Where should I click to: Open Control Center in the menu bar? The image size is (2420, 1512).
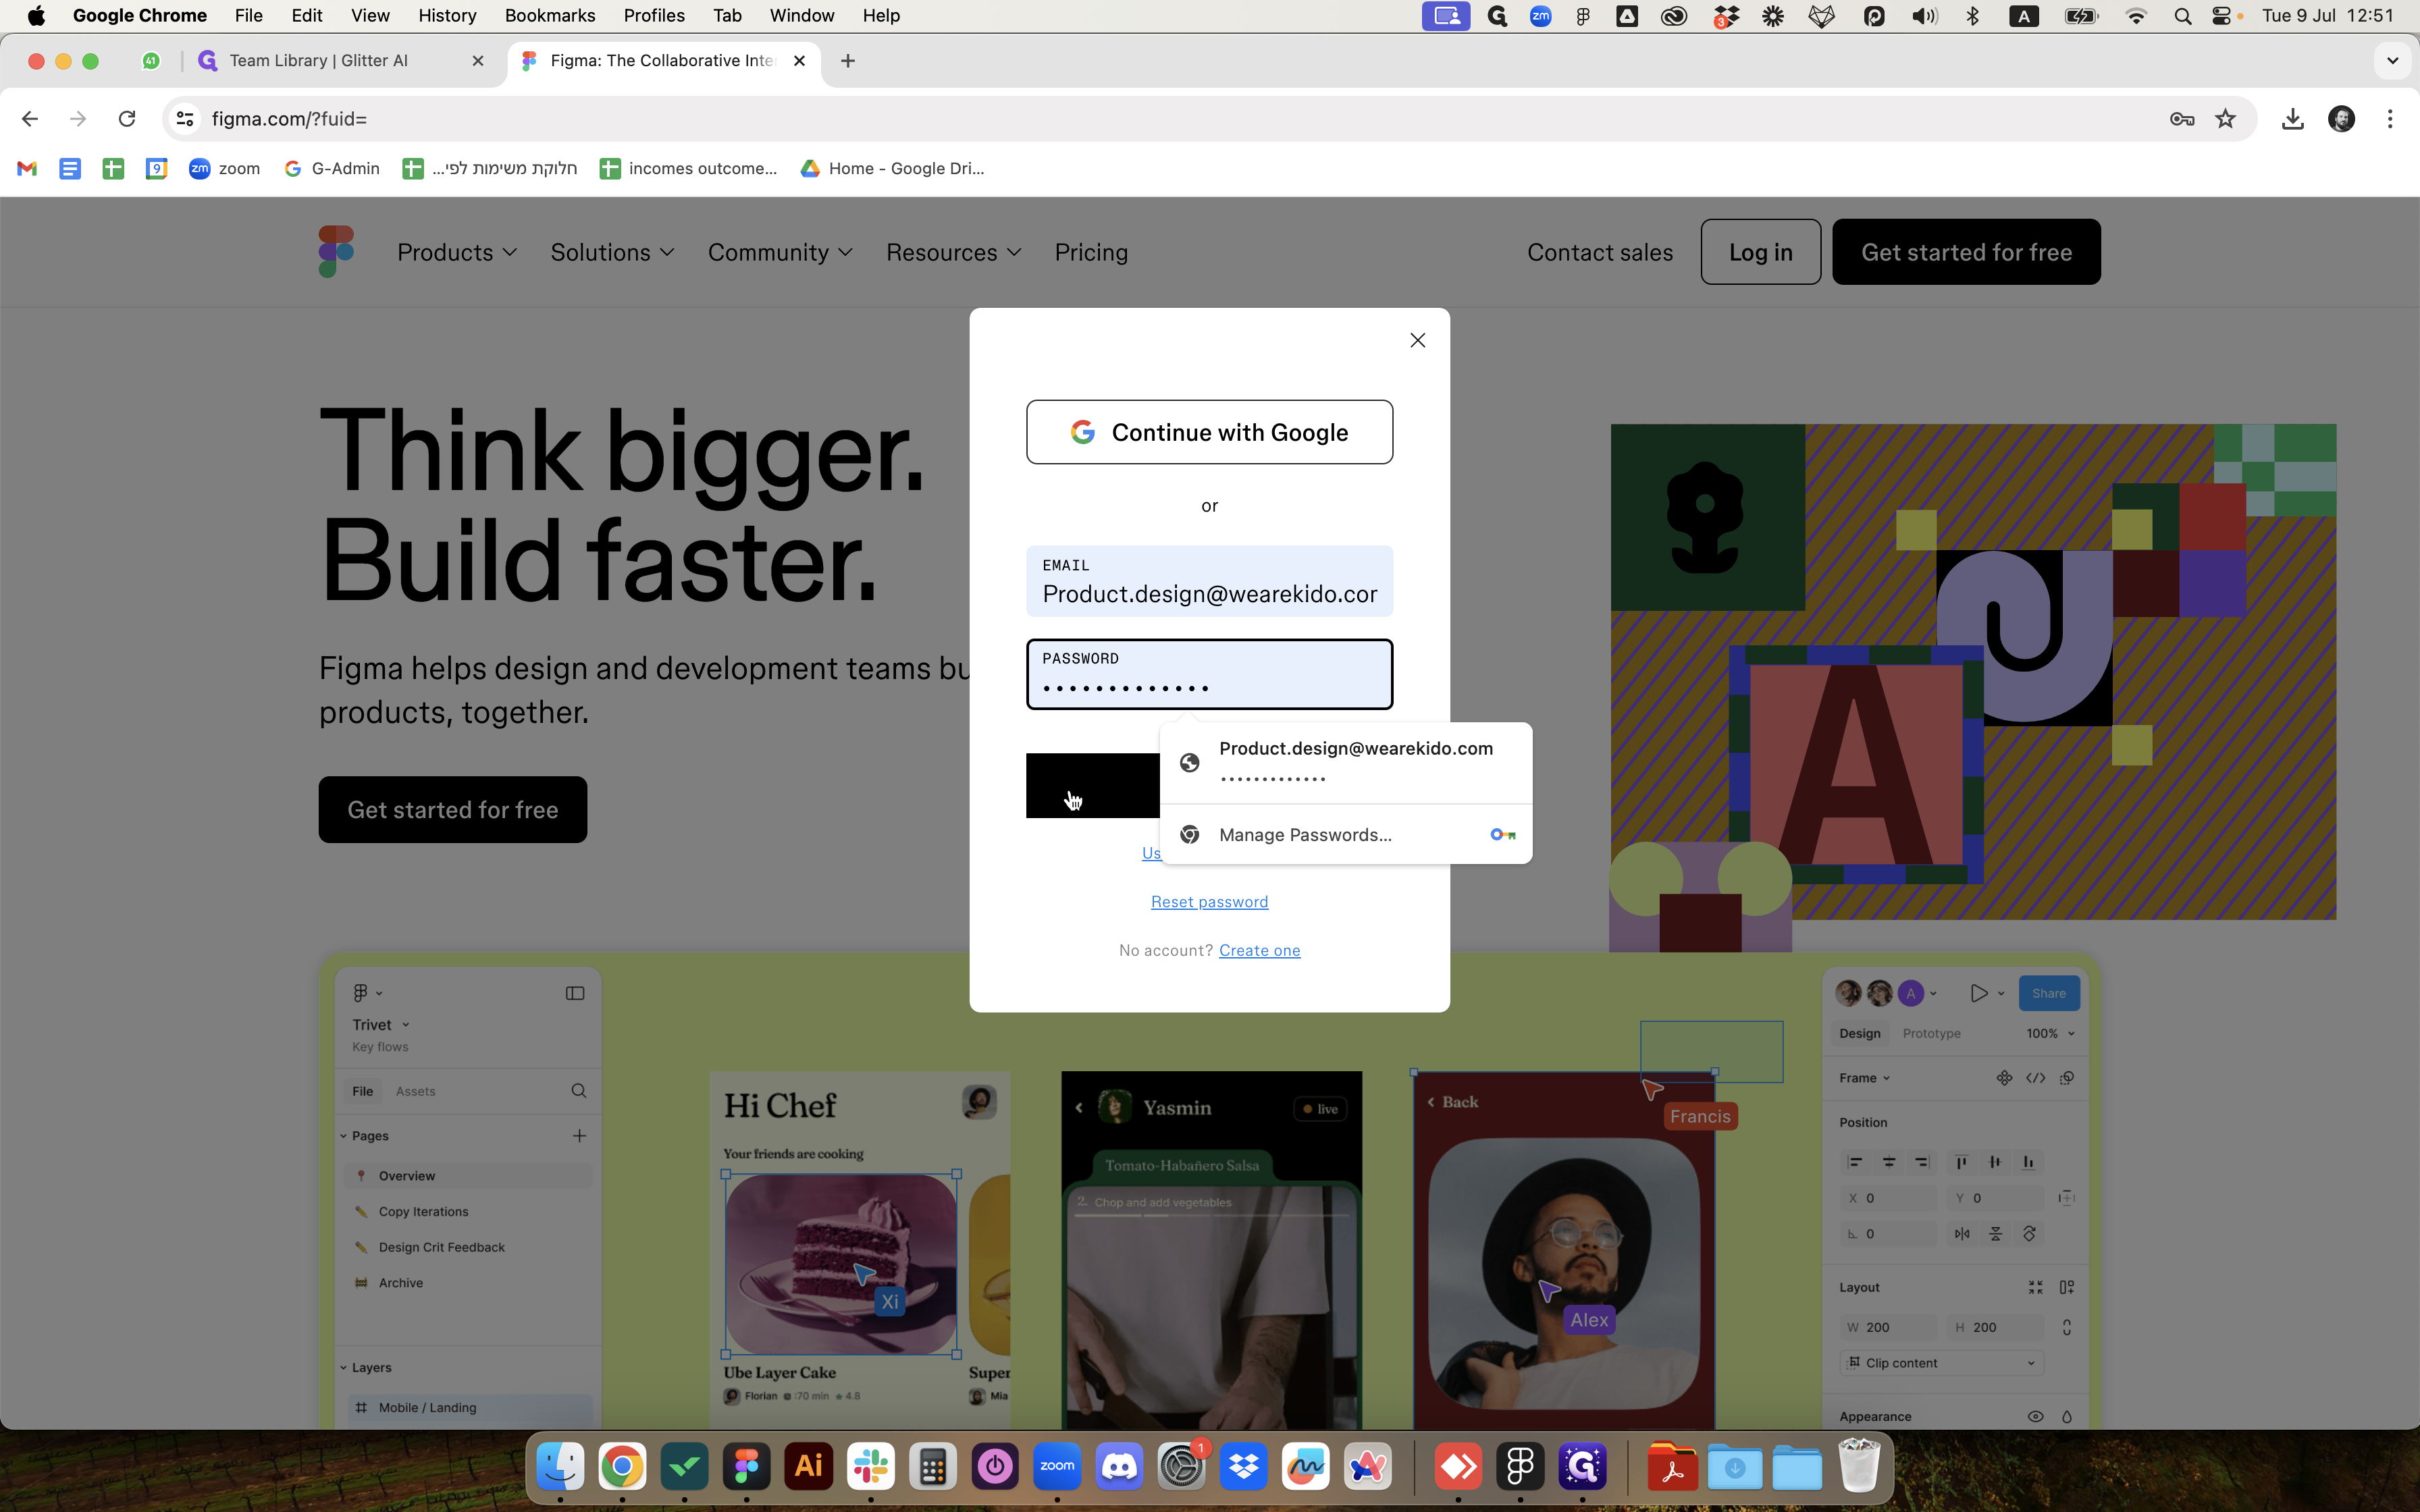pos(2222,16)
